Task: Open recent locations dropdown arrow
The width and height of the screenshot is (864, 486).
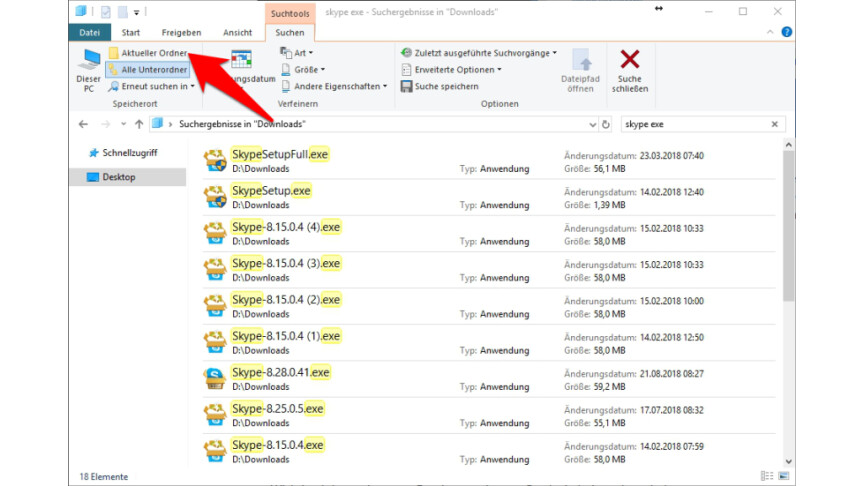Action: 123,125
